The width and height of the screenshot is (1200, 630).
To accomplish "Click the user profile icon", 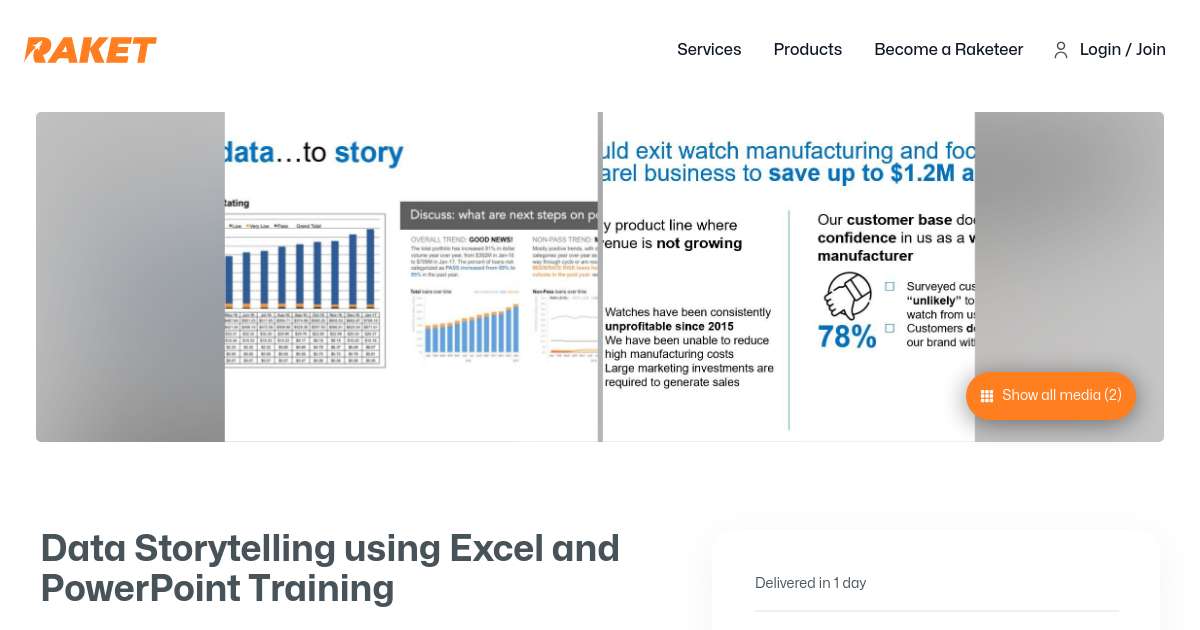I will point(1061,50).
